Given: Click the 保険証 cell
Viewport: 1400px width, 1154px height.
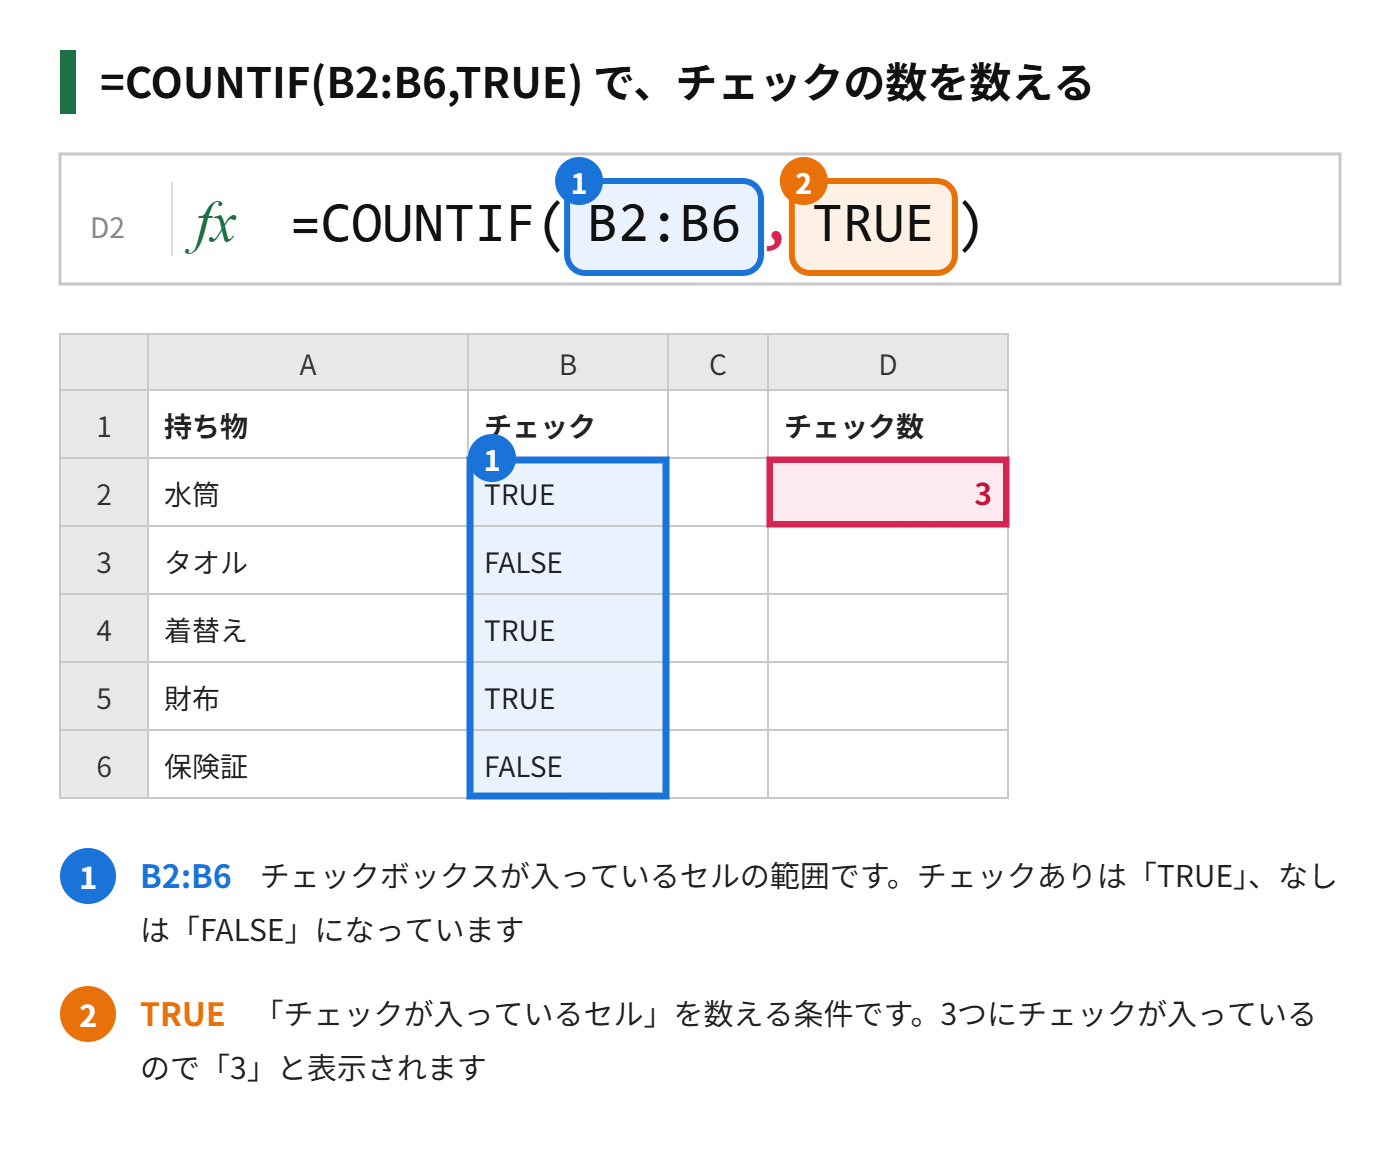Looking at the screenshot, I should point(308,765).
